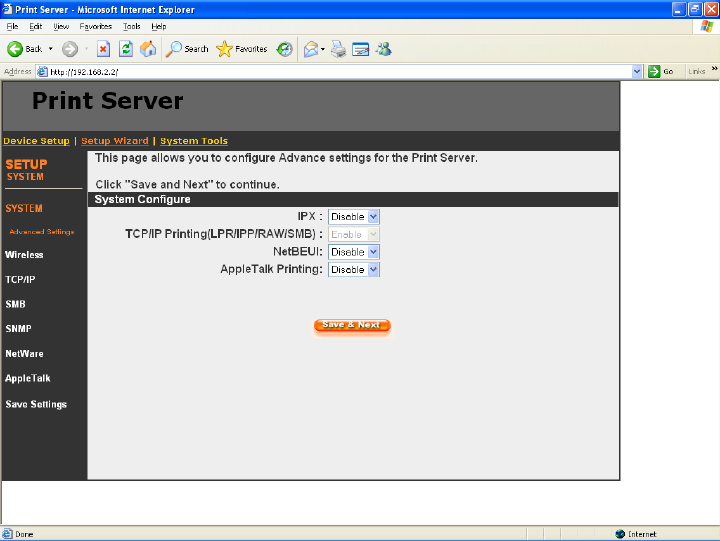Click the page icon in address bar
Viewport: 720px width, 541px height.
coord(42,72)
